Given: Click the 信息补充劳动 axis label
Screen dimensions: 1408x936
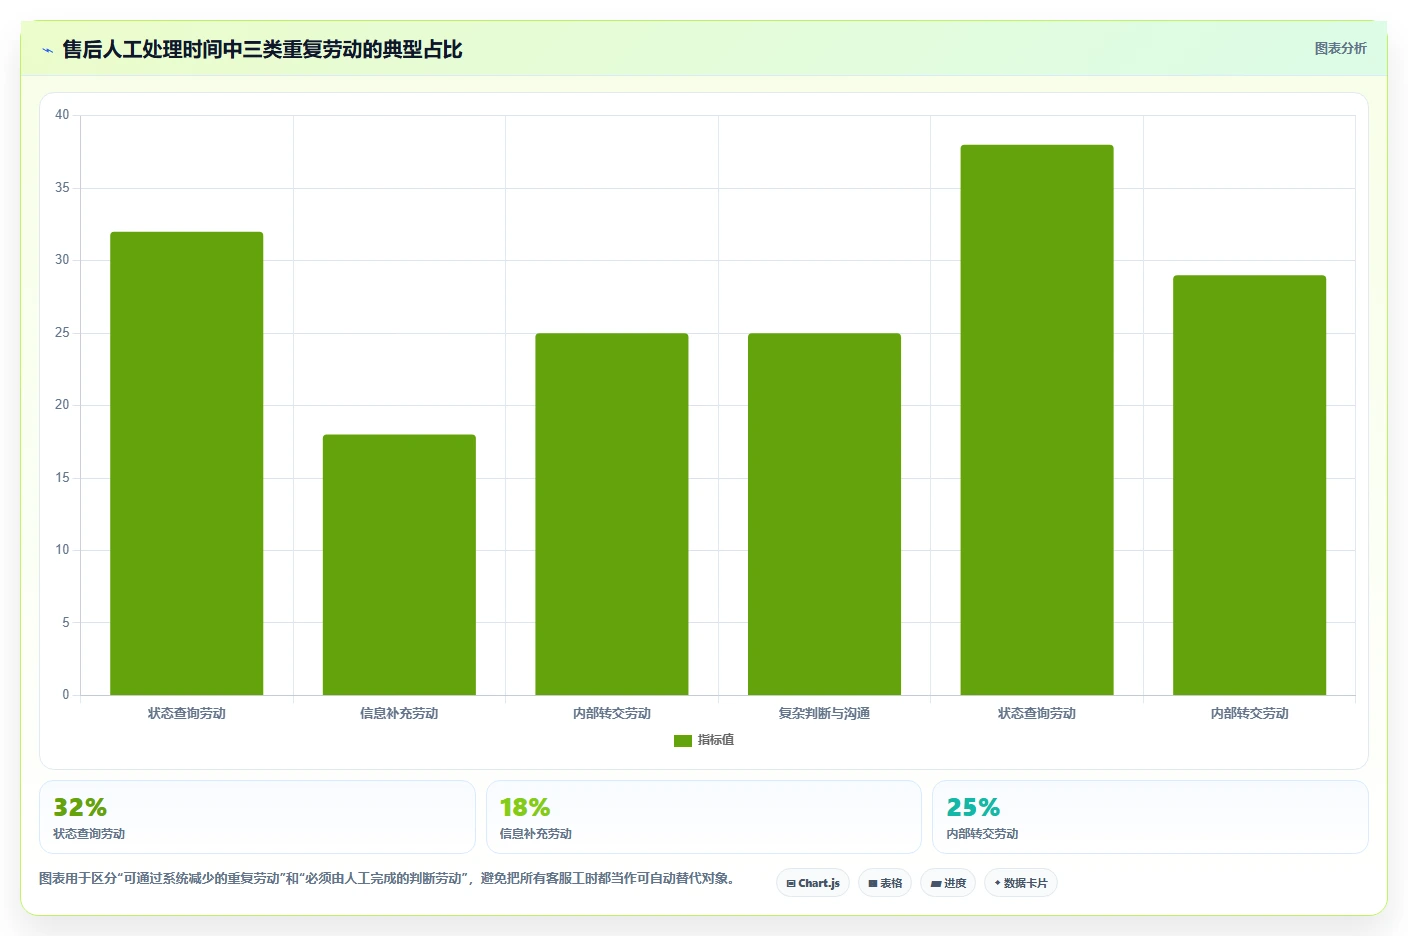Looking at the screenshot, I should click(399, 713).
